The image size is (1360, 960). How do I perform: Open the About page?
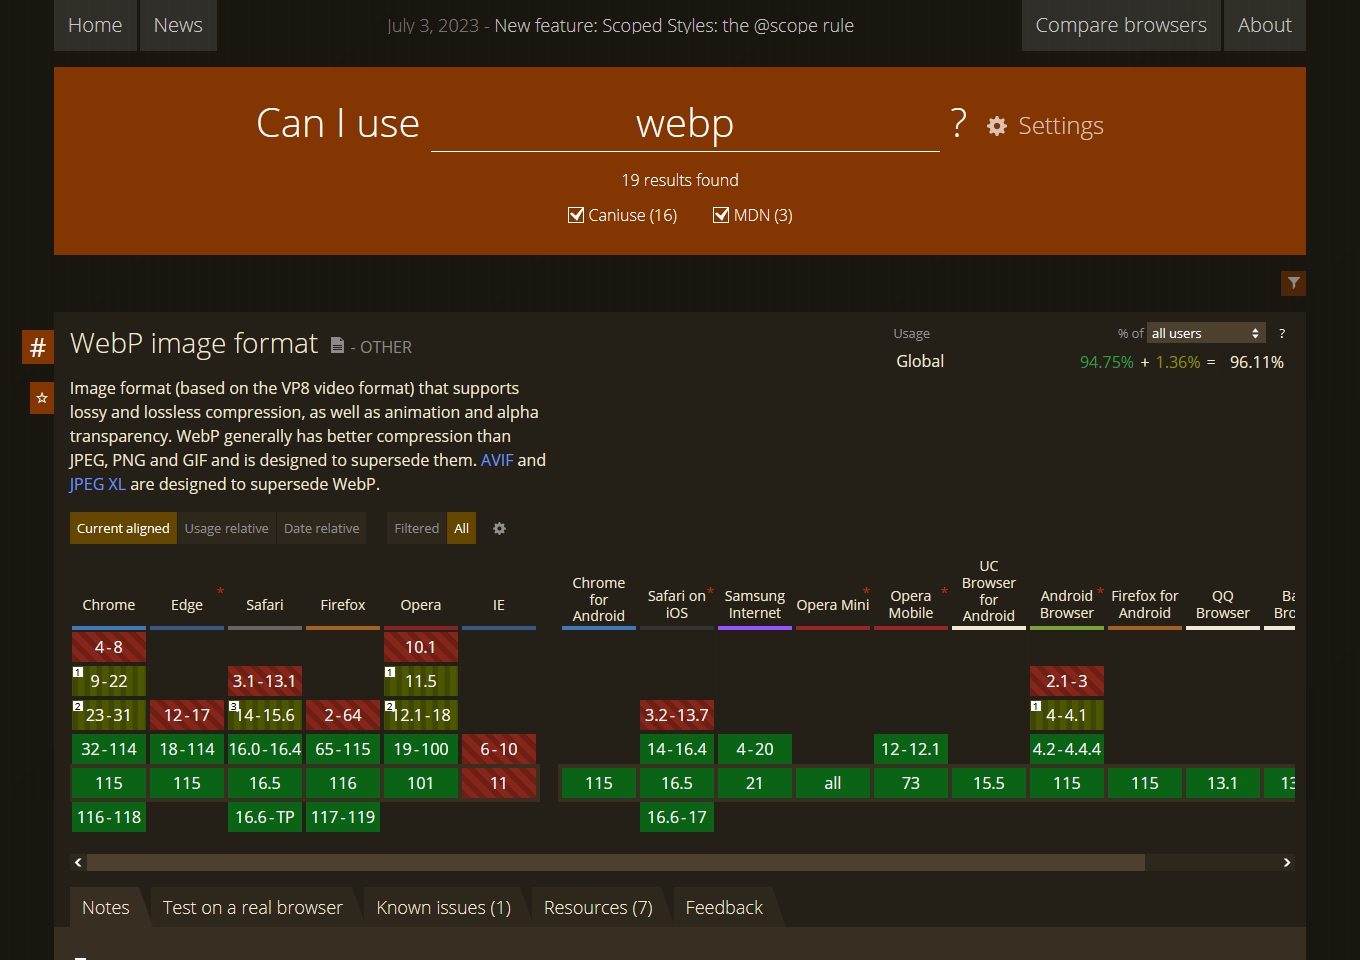pyautogui.click(x=1265, y=25)
